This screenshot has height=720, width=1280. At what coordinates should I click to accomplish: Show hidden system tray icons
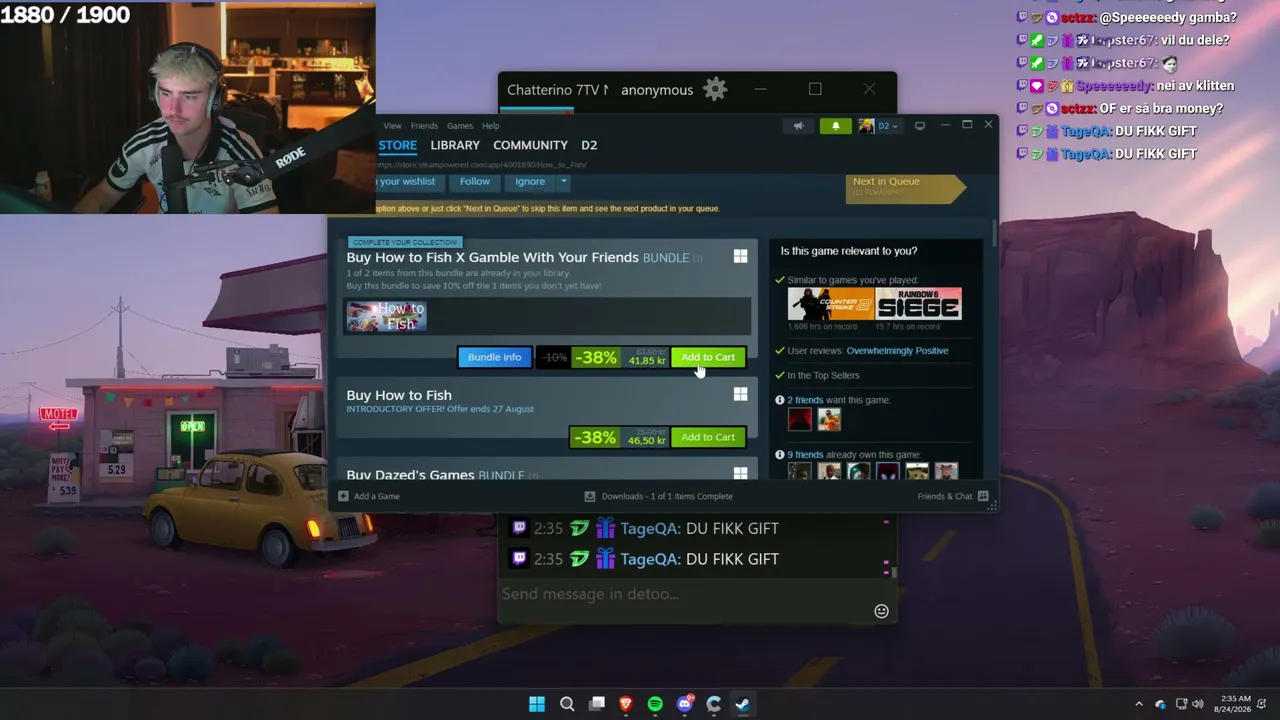click(1138, 704)
